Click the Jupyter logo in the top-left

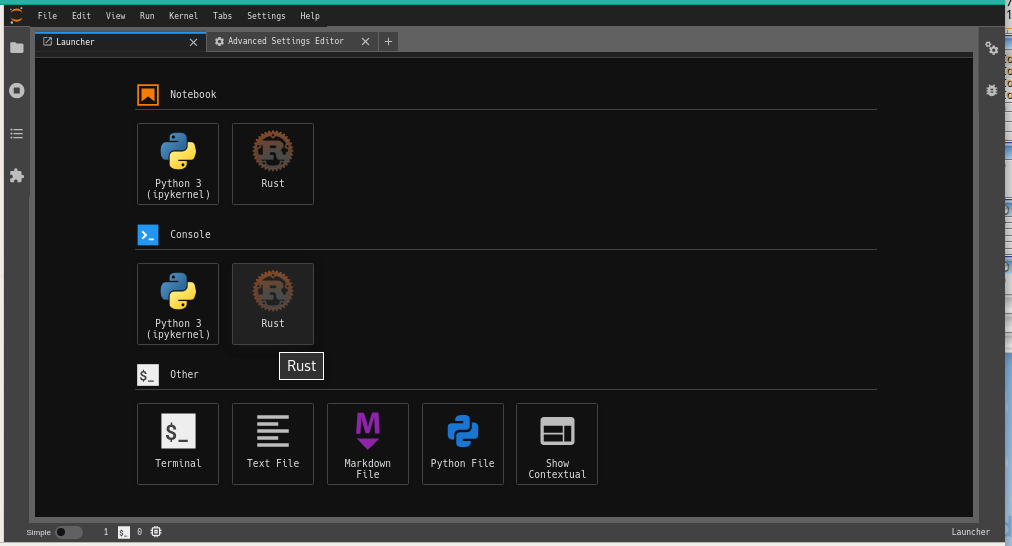coord(16,15)
